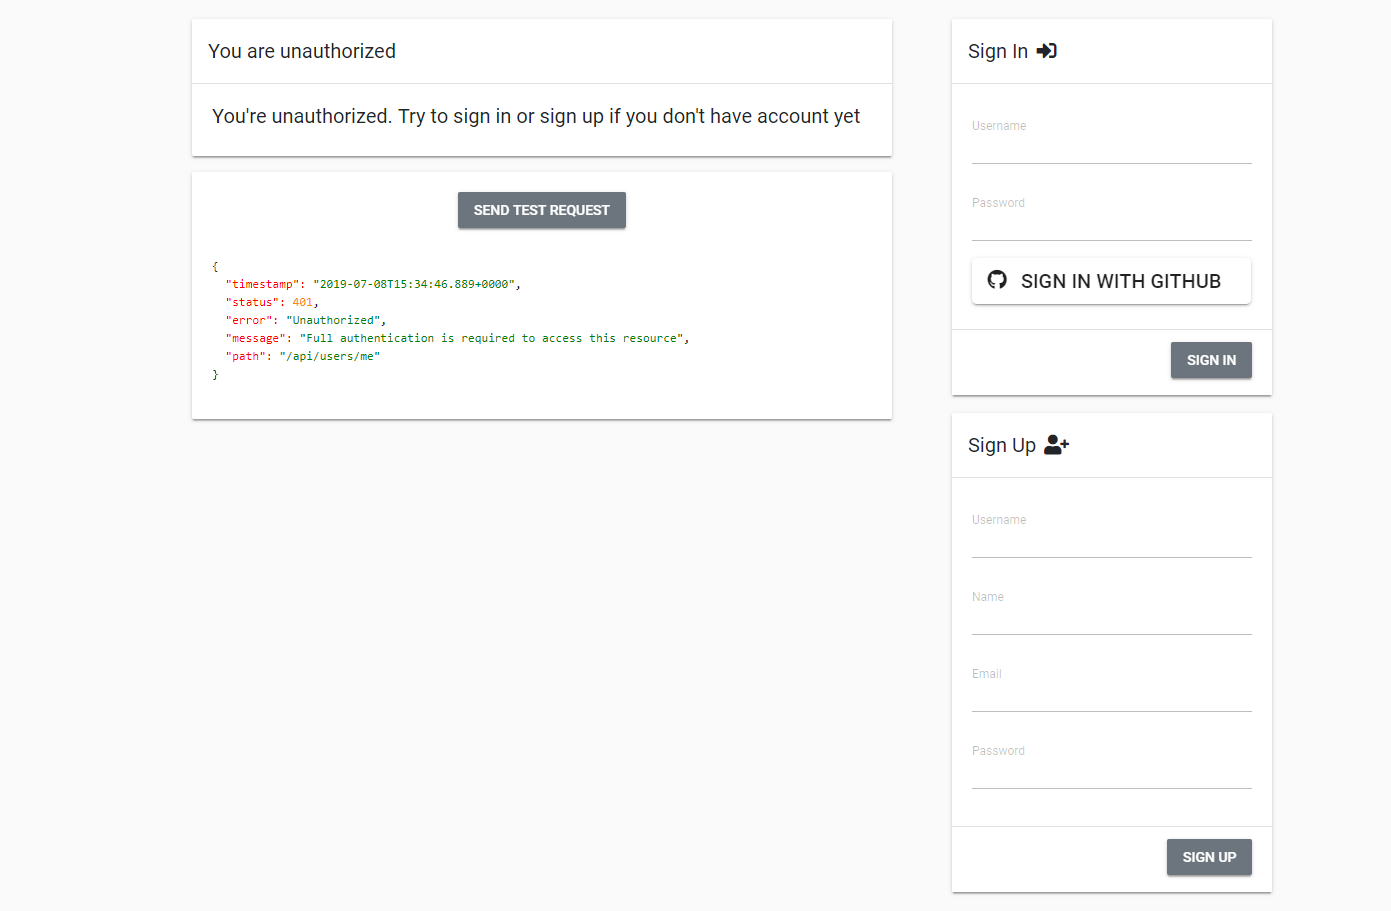
Task: Click the timestamp value in the JSON response
Action: tap(415, 284)
